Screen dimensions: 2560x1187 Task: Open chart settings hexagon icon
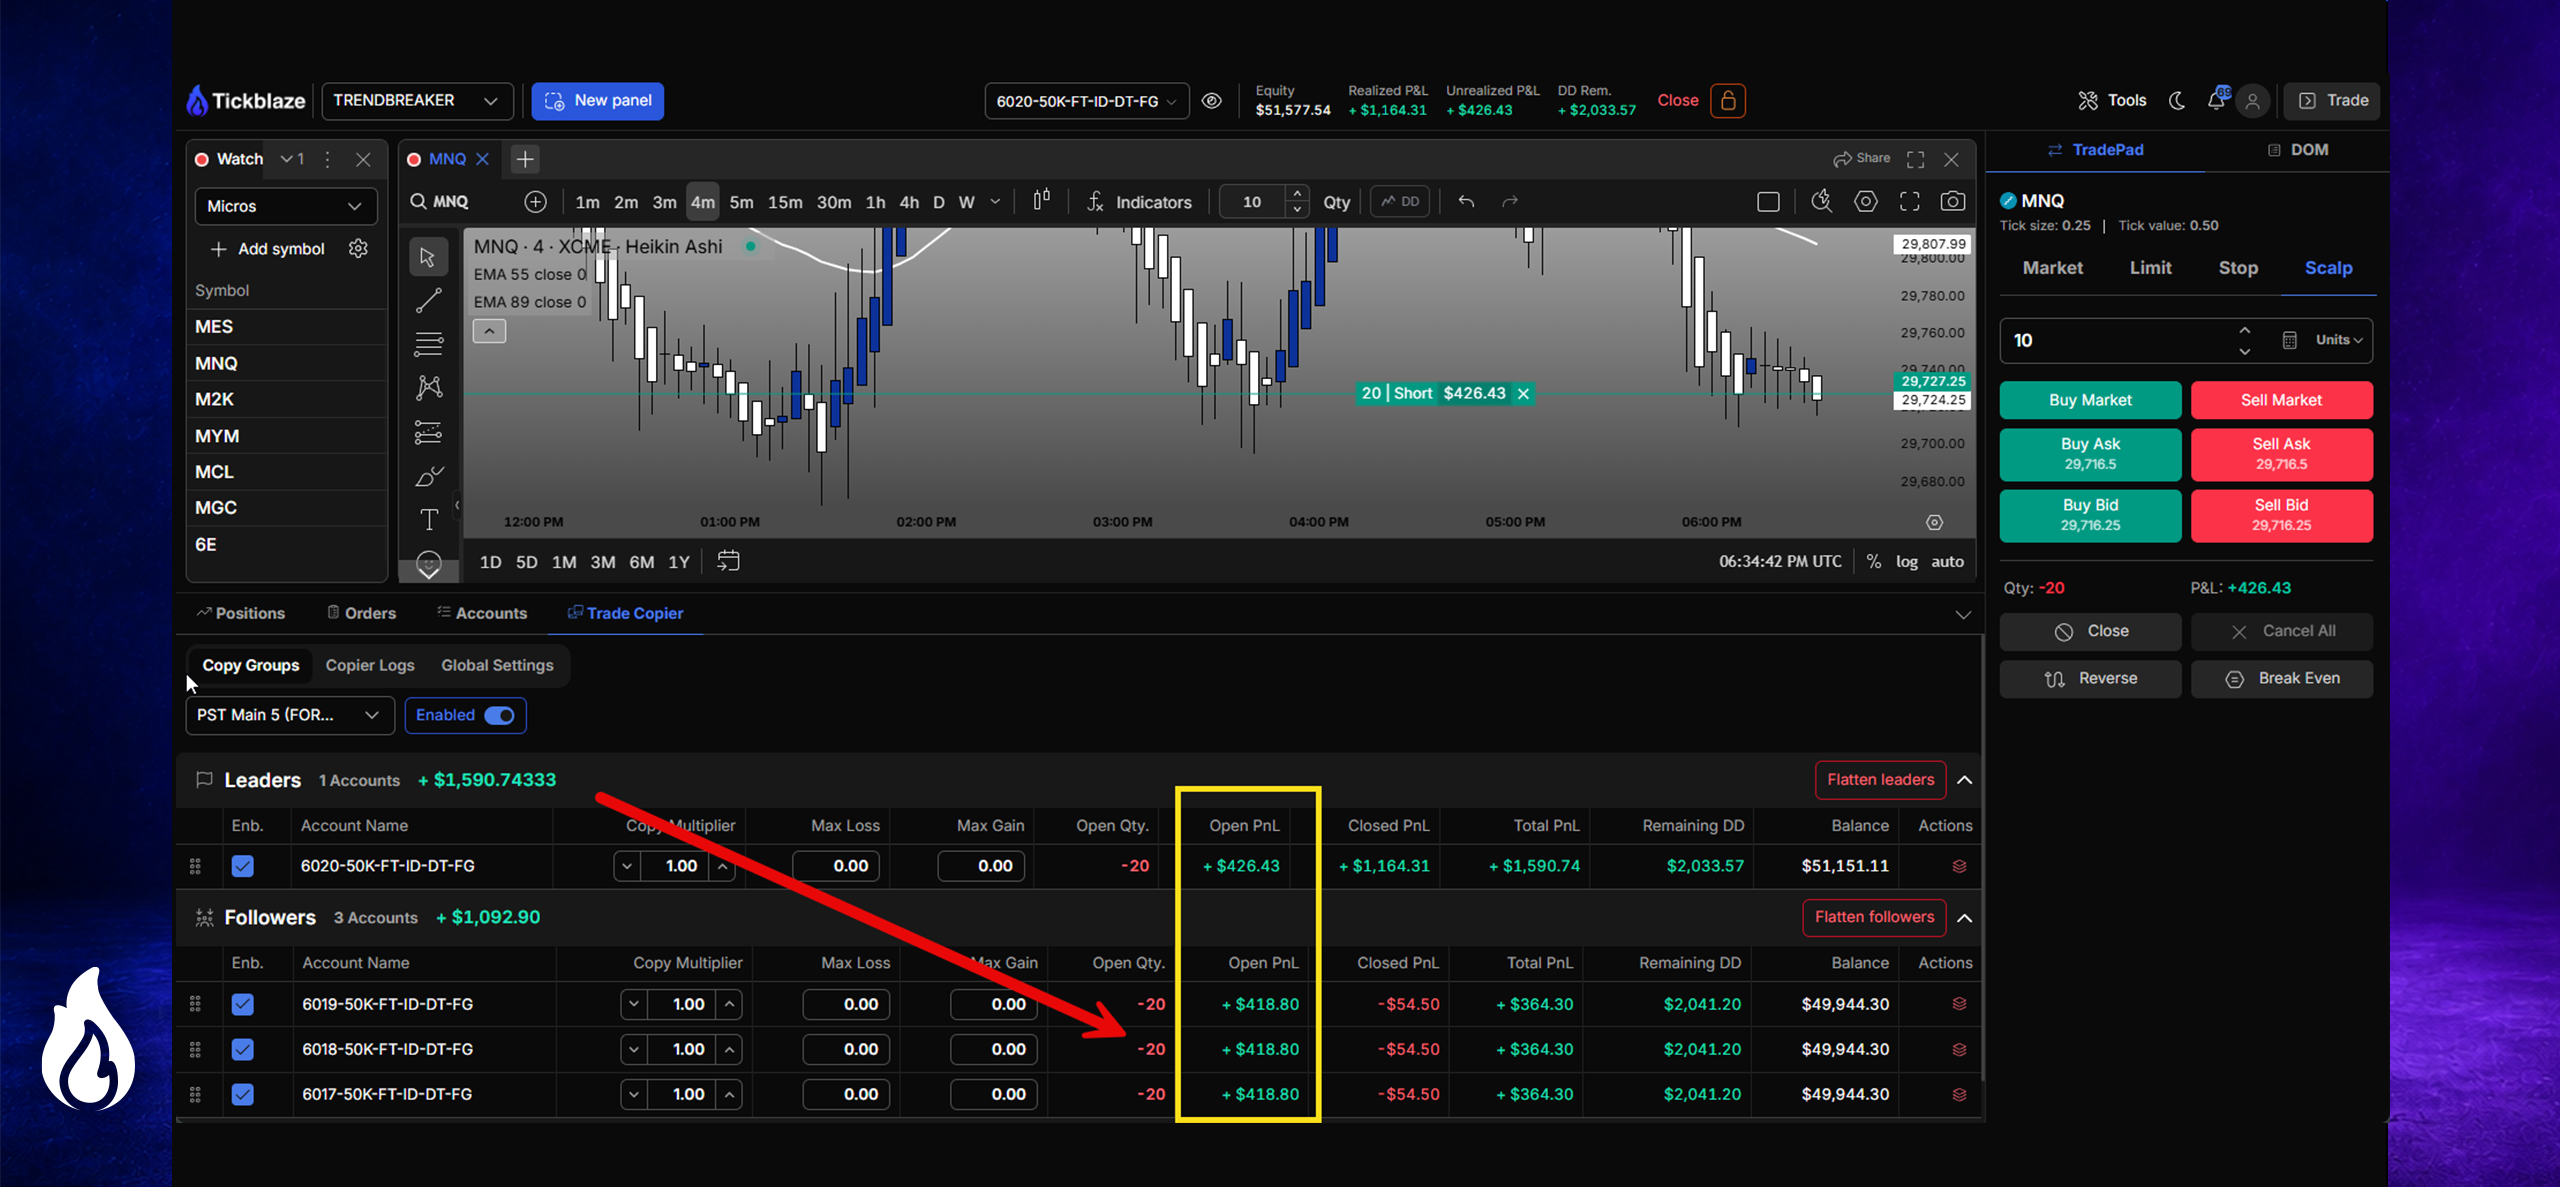pos(1866,201)
